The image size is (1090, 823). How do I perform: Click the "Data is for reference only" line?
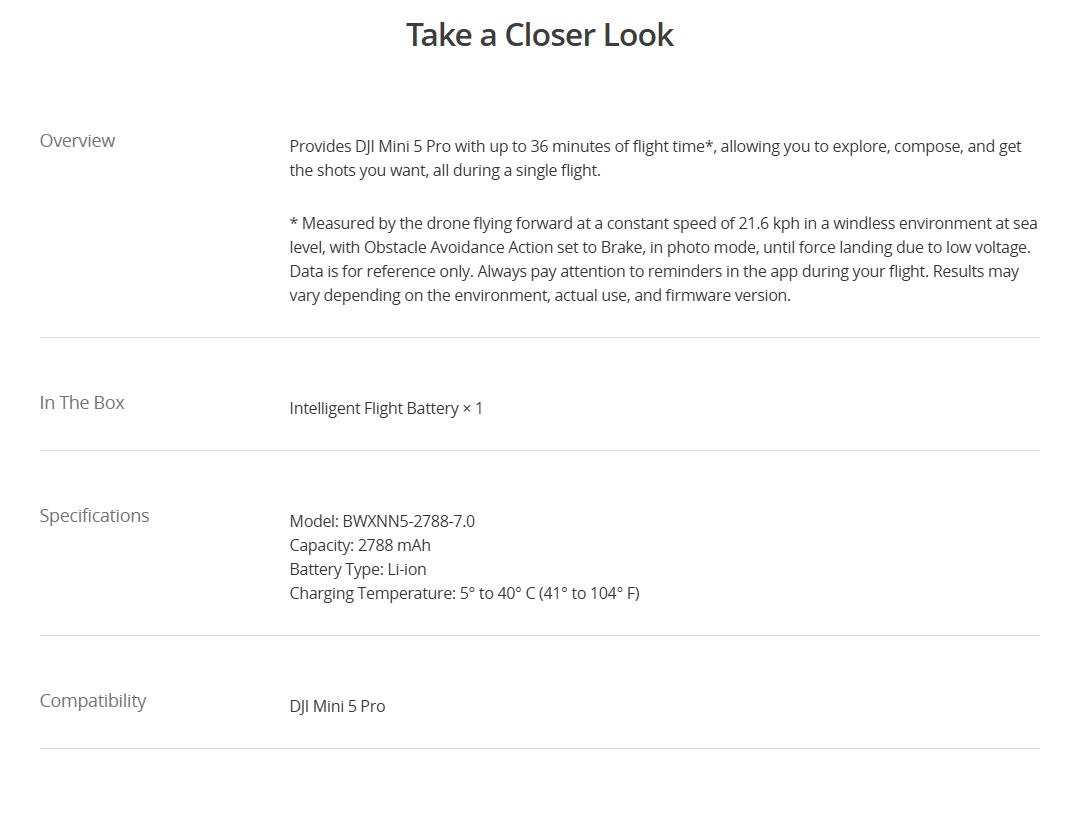click(x=654, y=271)
